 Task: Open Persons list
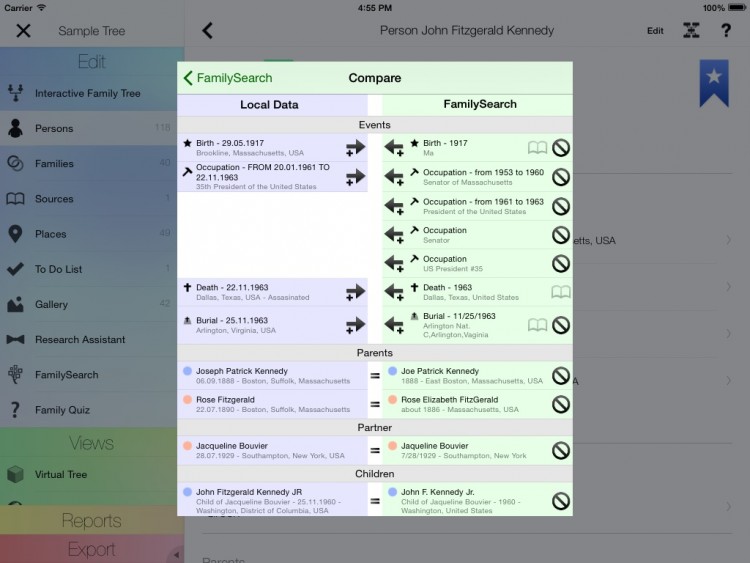pos(92,128)
